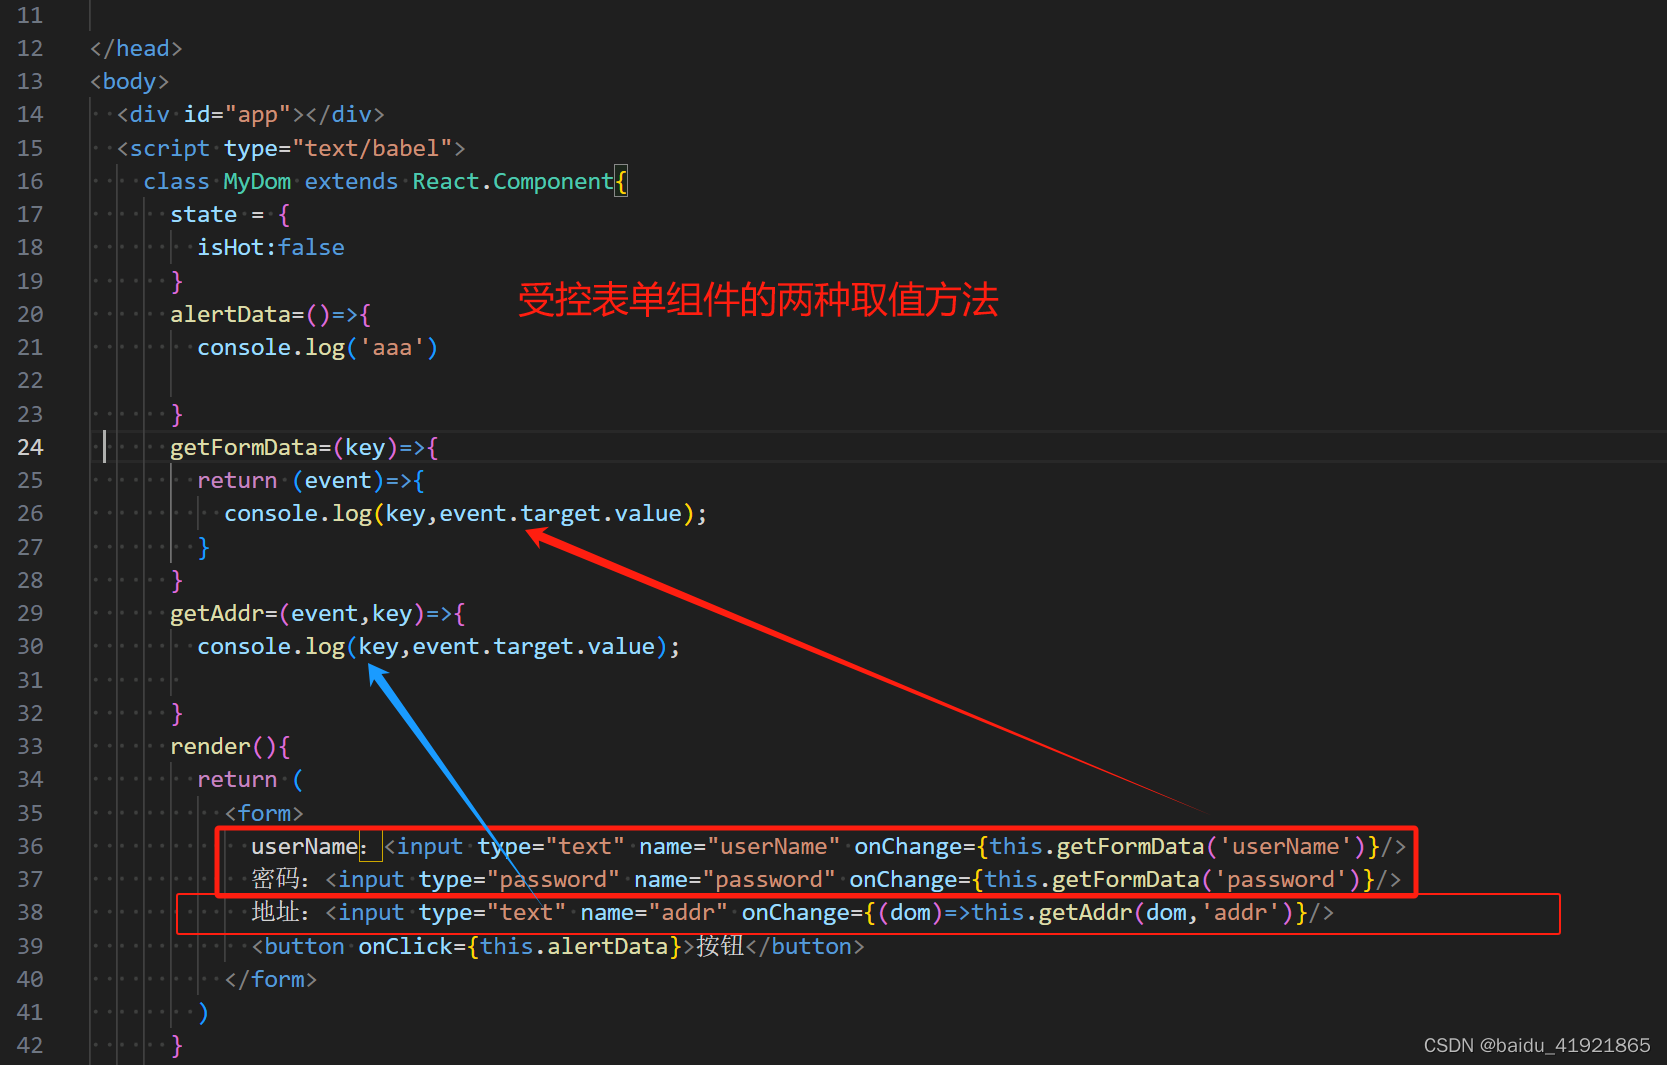The image size is (1667, 1065).
Task: Select event.target.value on line 26
Action: coord(560,513)
